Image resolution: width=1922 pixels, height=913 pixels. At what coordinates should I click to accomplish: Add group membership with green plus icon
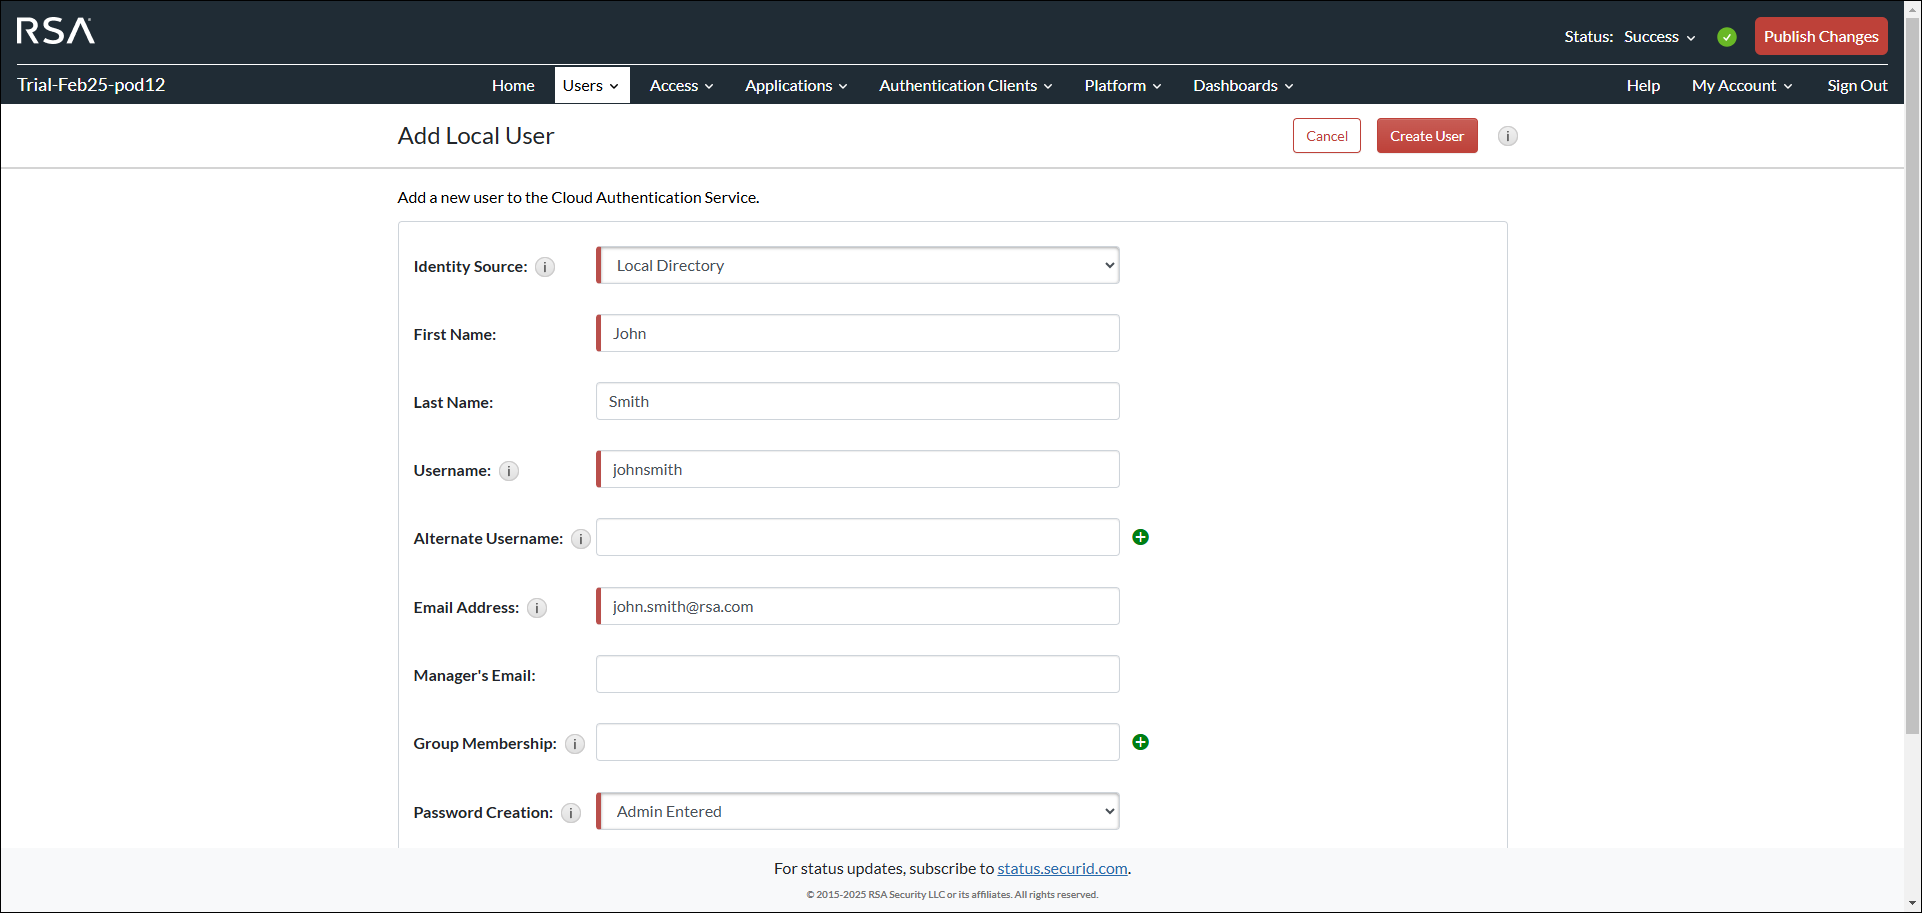[x=1140, y=742]
